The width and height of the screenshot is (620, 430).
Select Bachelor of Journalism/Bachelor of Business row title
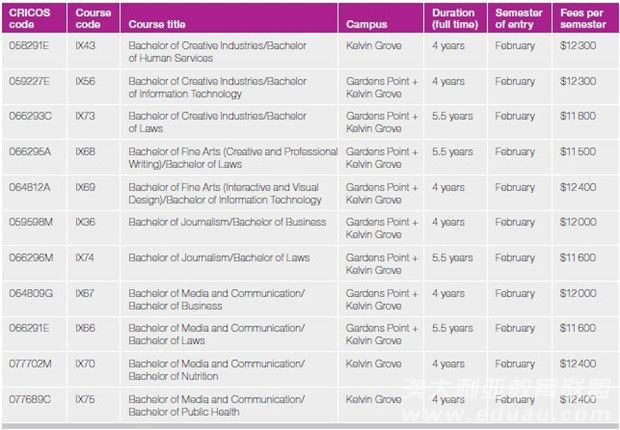tap(227, 222)
